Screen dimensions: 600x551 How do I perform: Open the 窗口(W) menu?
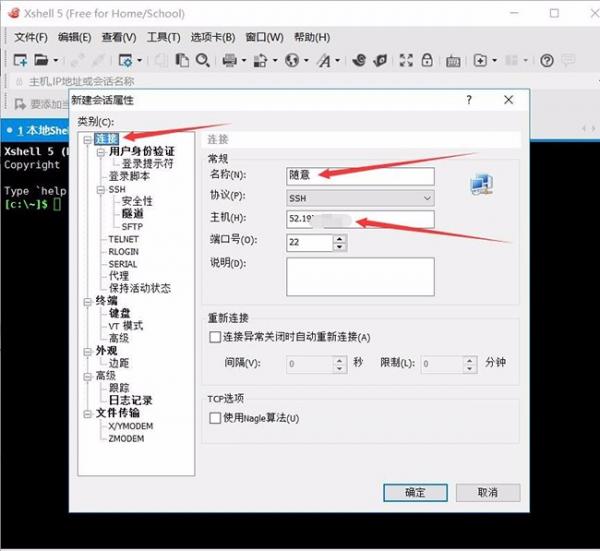(x=264, y=37)
